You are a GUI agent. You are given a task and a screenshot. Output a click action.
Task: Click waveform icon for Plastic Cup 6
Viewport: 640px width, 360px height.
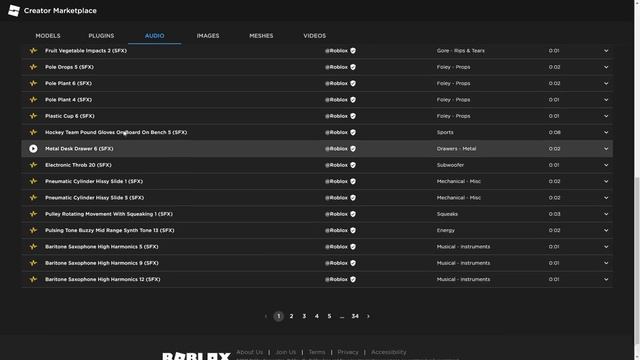(33, 116)
